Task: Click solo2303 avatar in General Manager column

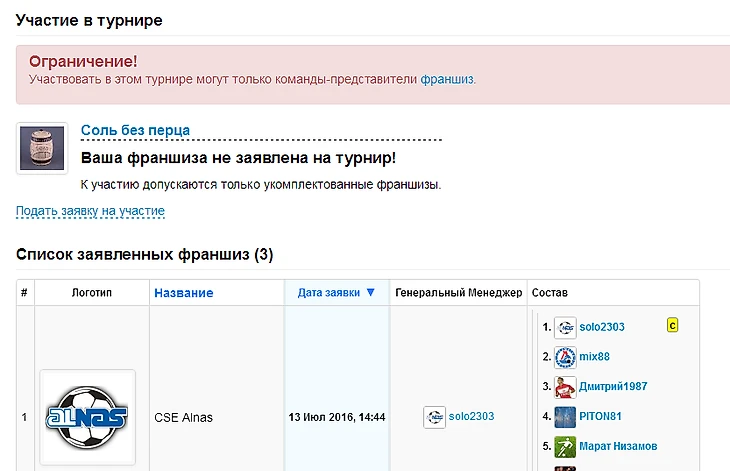Action: point(434,417)
